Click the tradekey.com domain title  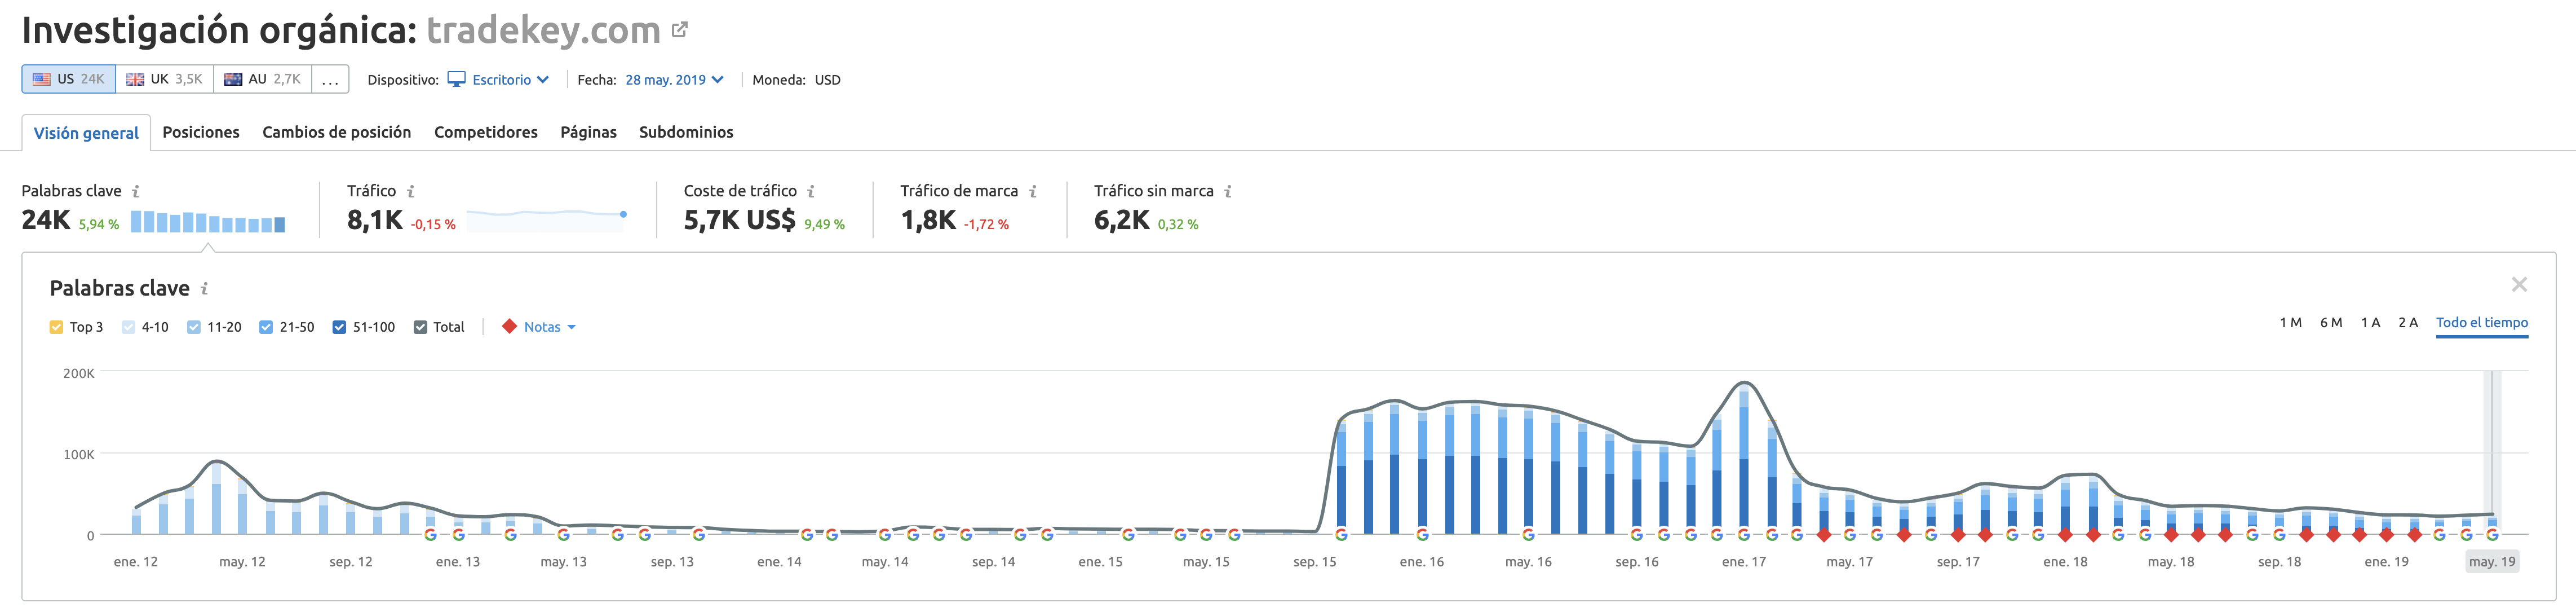point(544,30)
